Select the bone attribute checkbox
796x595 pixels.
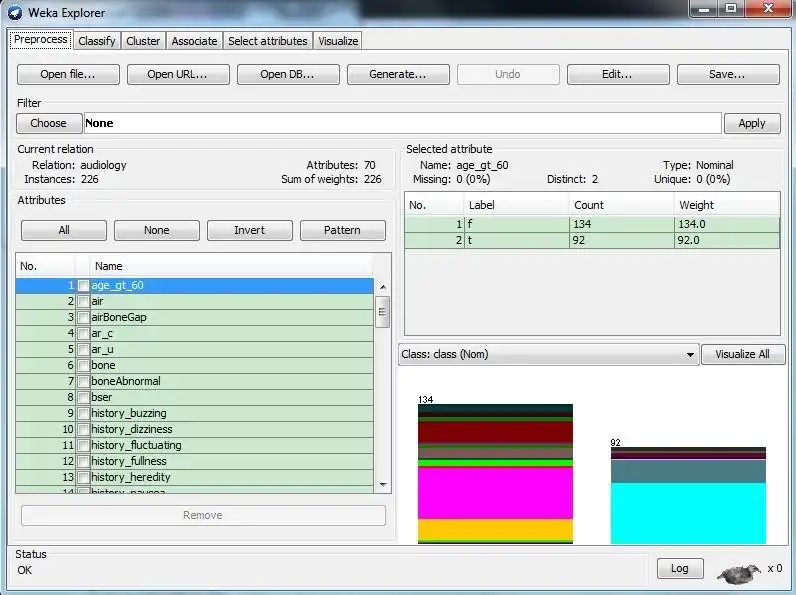[x=83, y=366]
